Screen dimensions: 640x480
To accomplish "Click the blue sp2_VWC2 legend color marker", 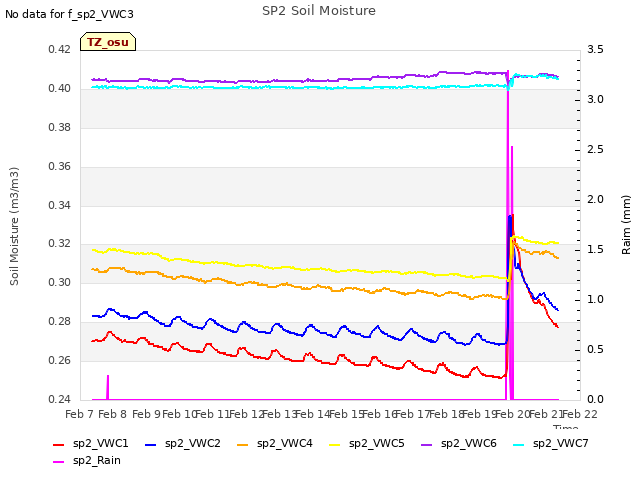I will (x=151, y=444).
